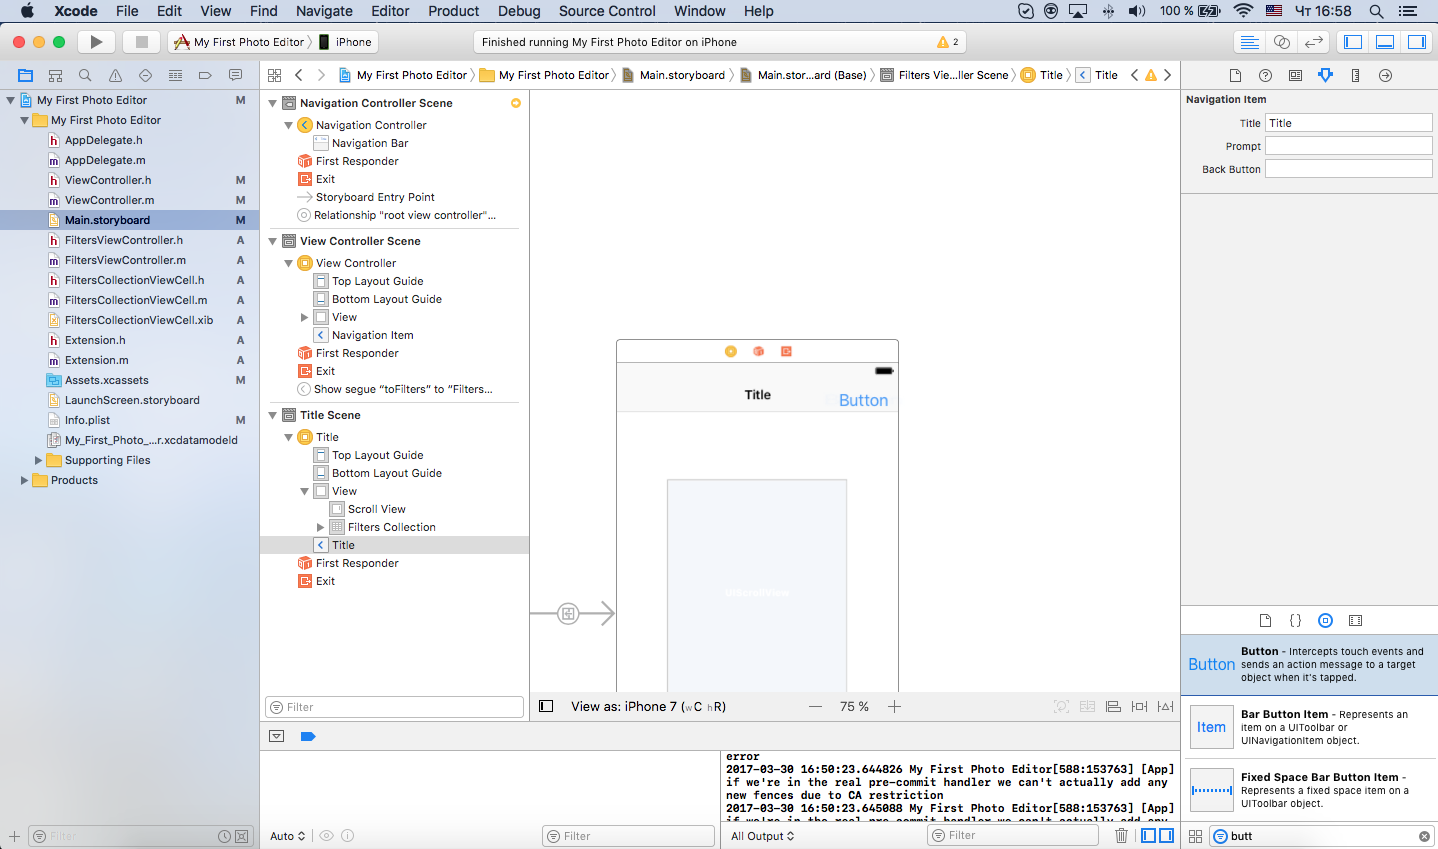The image size is (1438, 849).
Task: Open the Find navigator magnifier icon
Action: click(85, 75)
